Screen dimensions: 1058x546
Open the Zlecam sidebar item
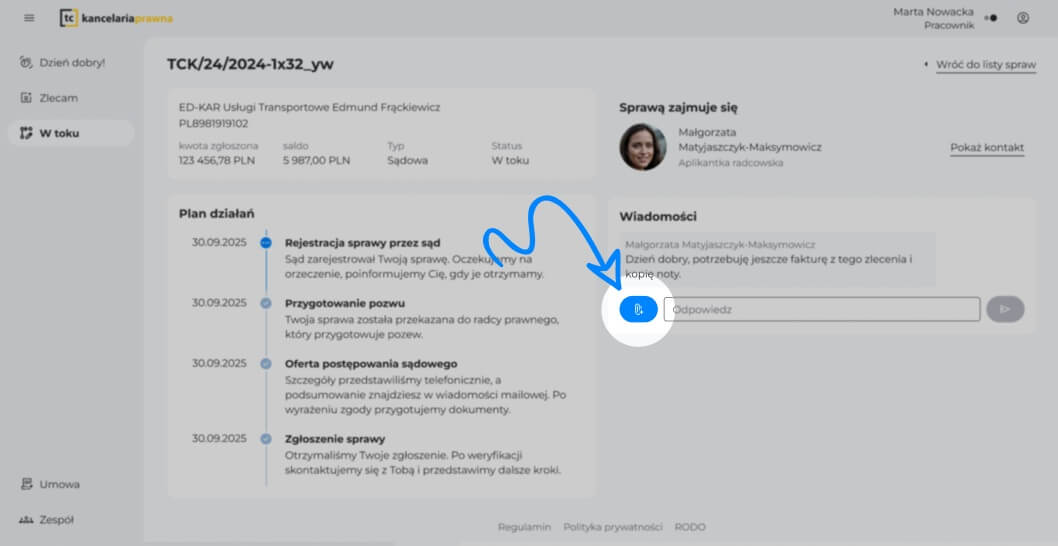pos(58,98)
